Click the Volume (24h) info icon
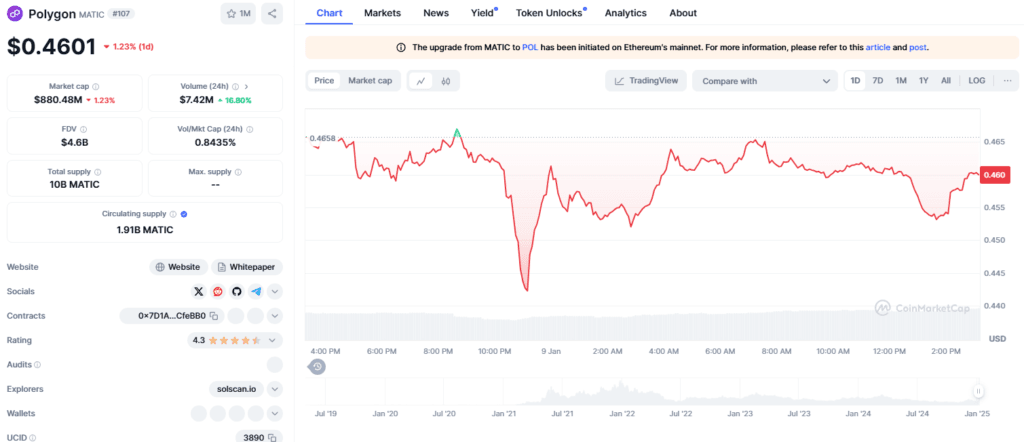Image resolution: width=1024 pixels, height=442 pixels. point(235,86)
